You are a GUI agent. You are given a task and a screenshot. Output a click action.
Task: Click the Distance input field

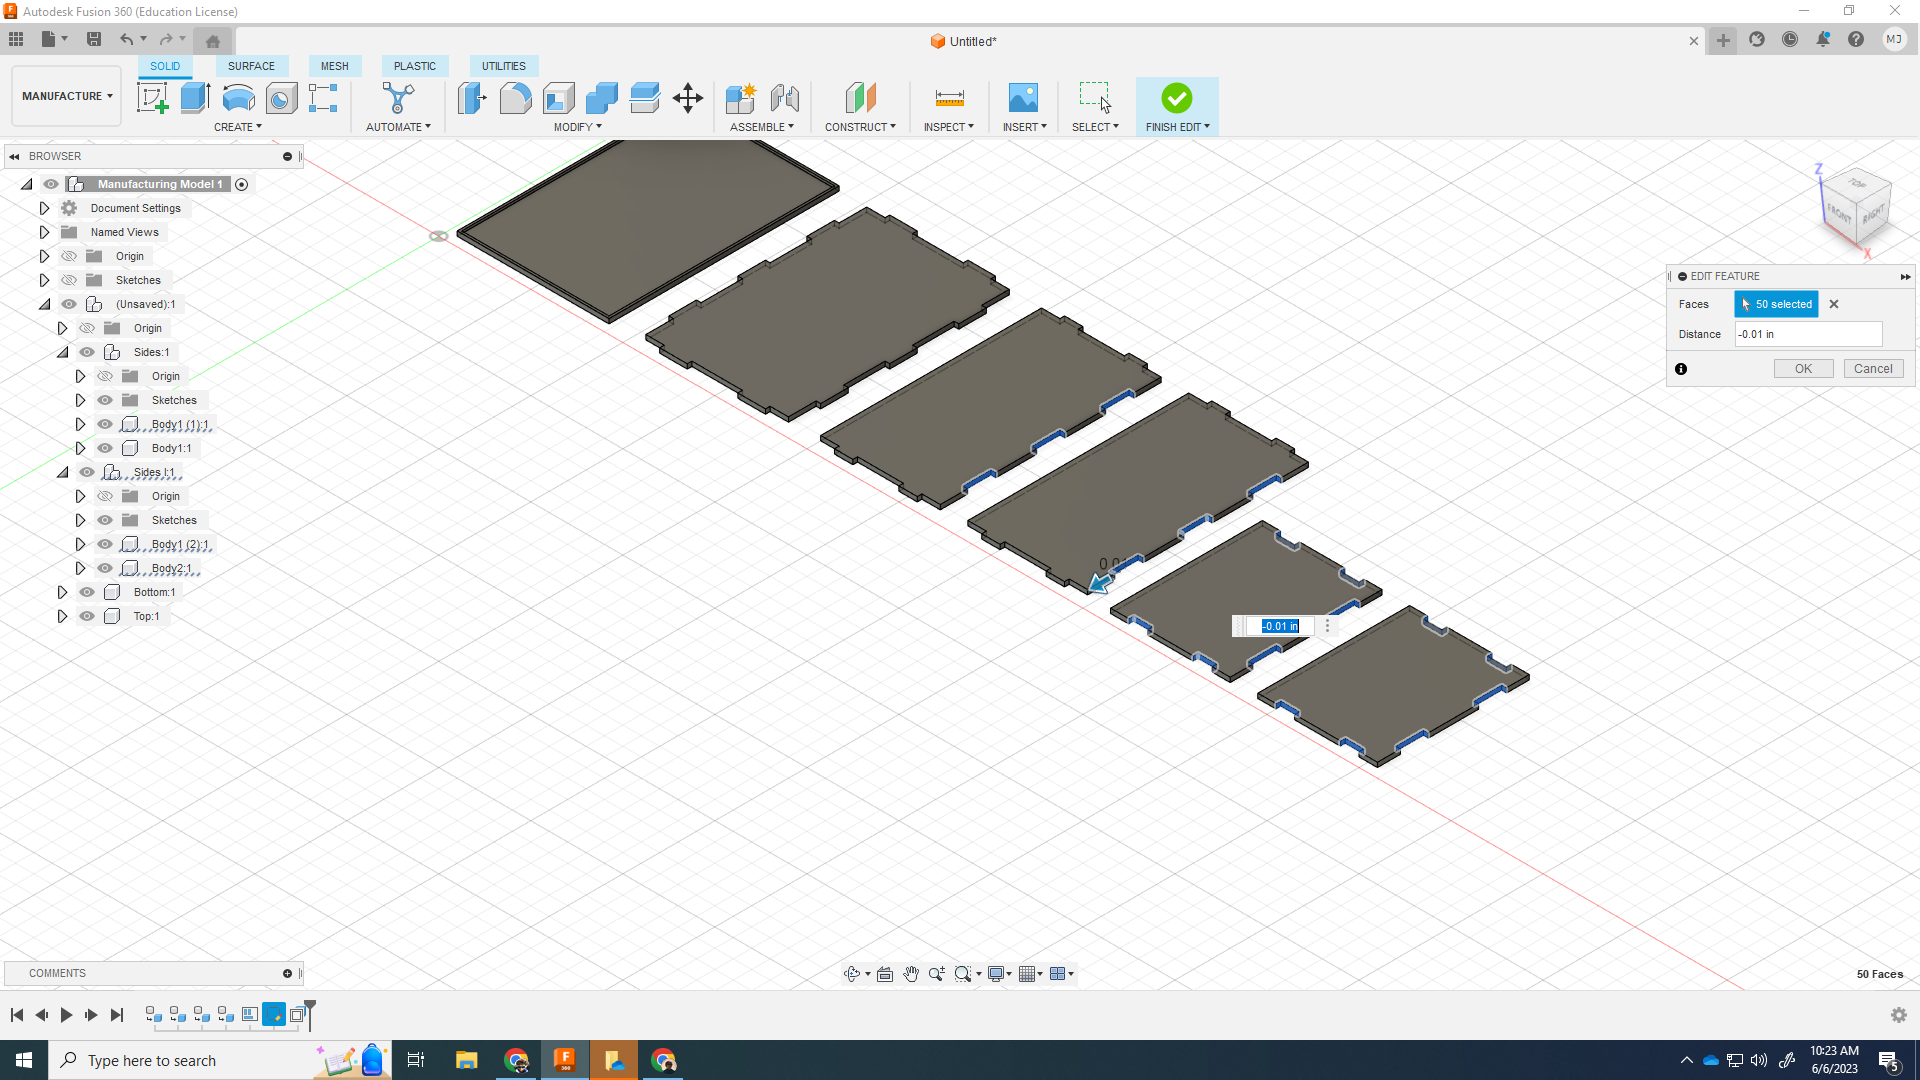(1807, 334)
